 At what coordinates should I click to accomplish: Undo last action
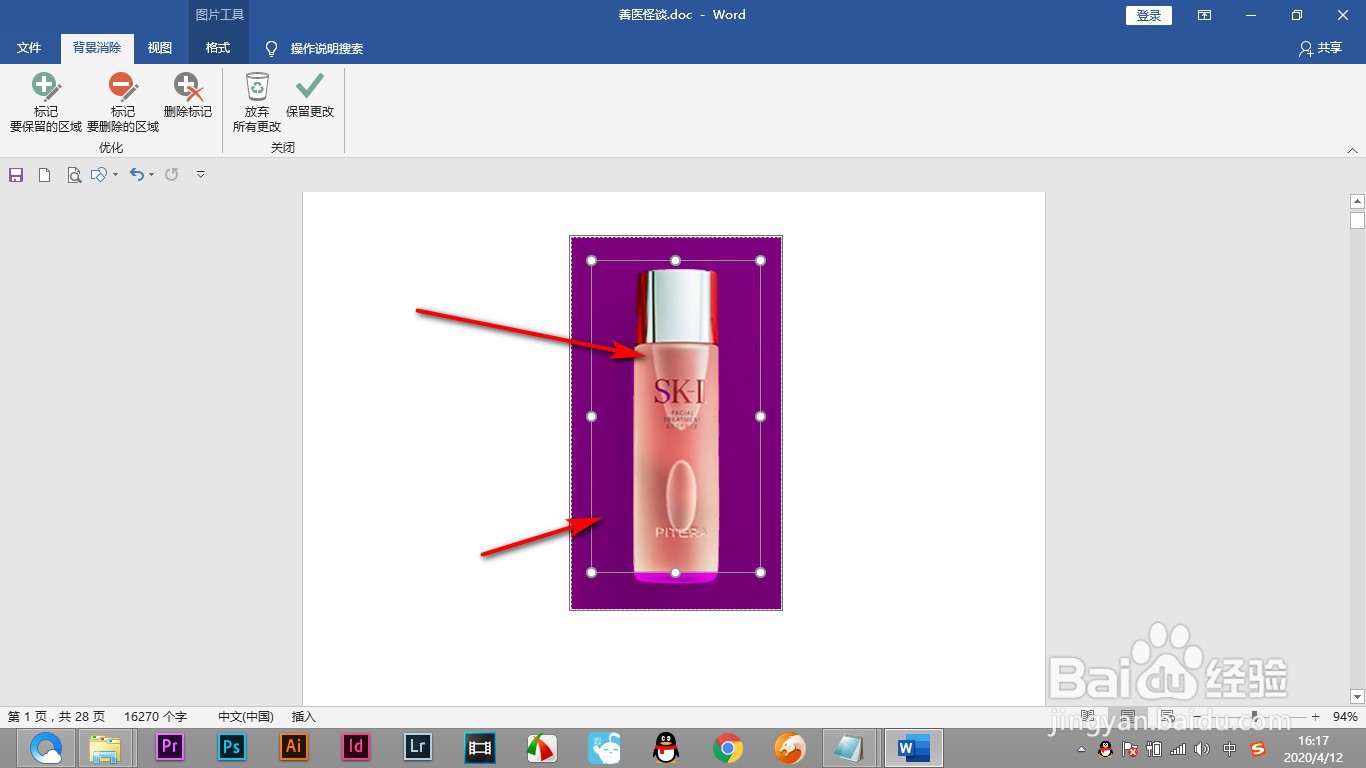[137, 175]
